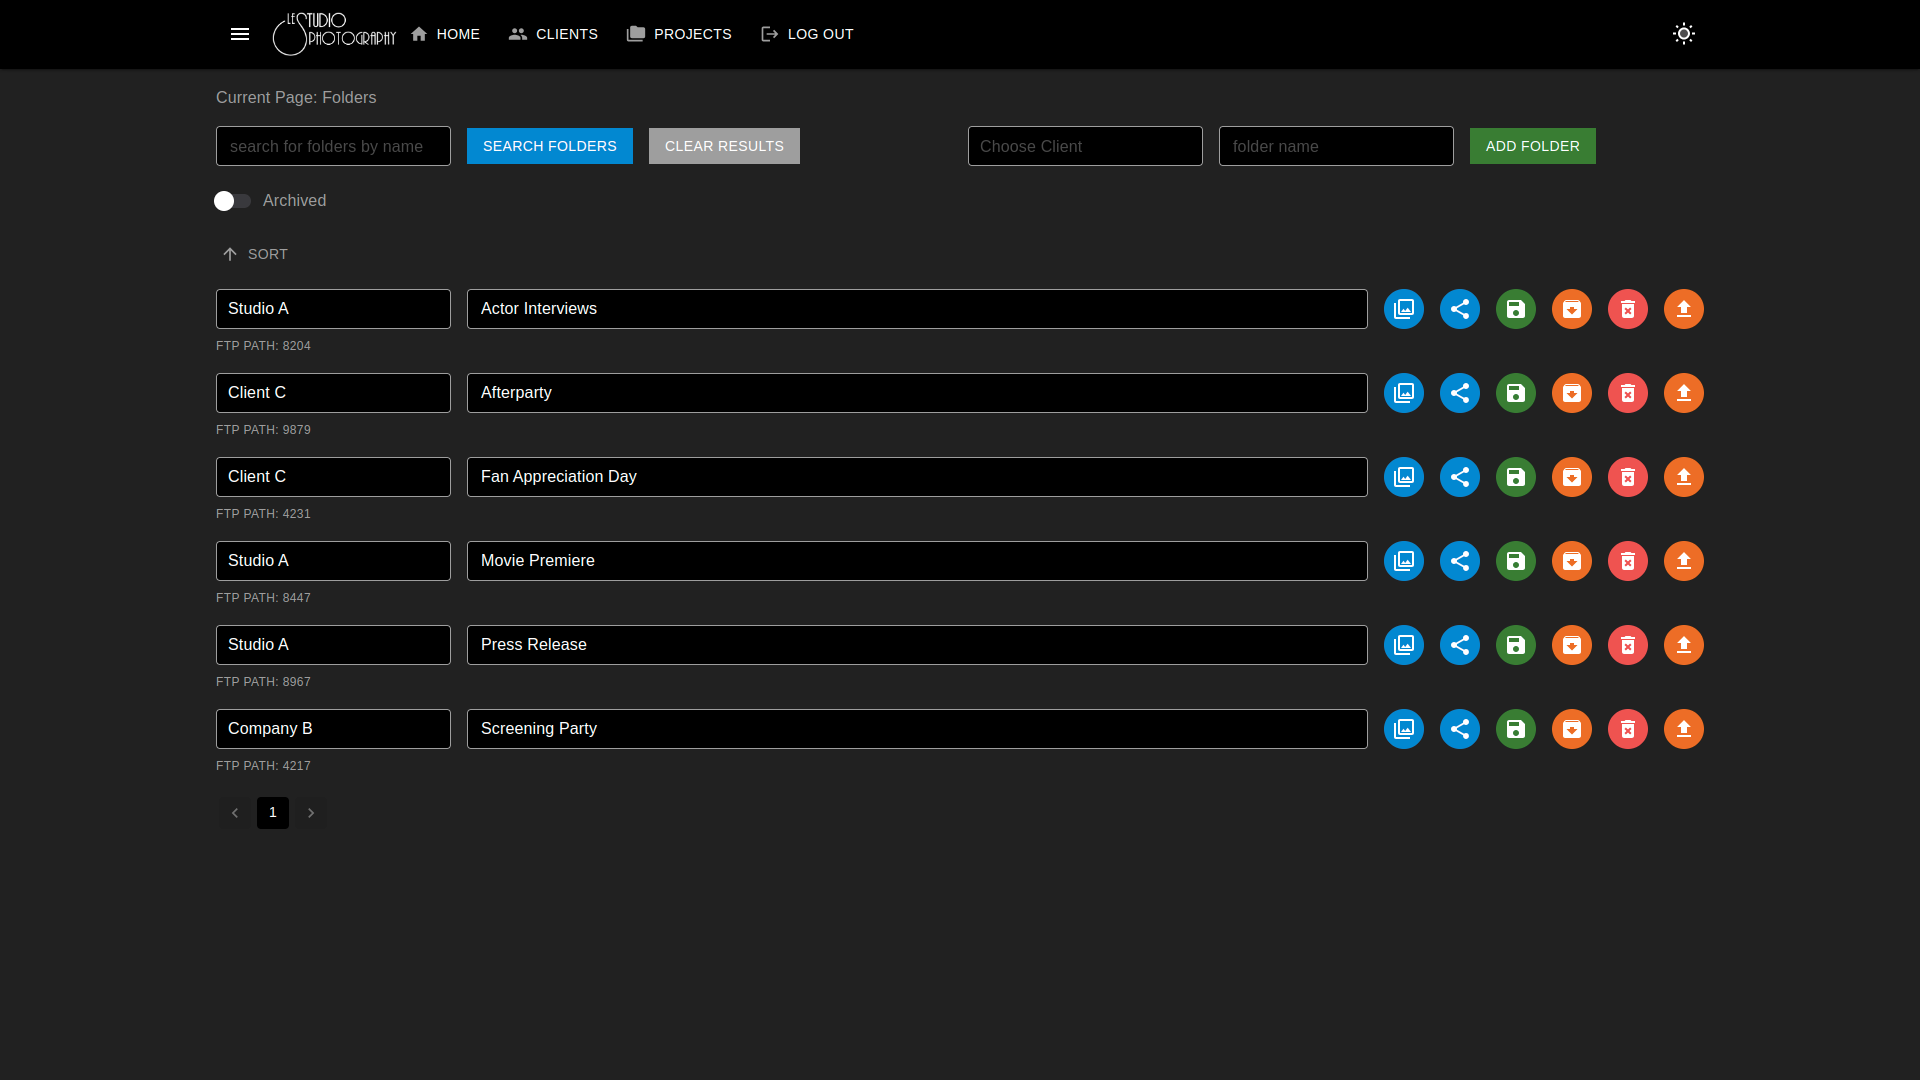
Task: Delete the Actor Interviews folder
Action: 1627,309
